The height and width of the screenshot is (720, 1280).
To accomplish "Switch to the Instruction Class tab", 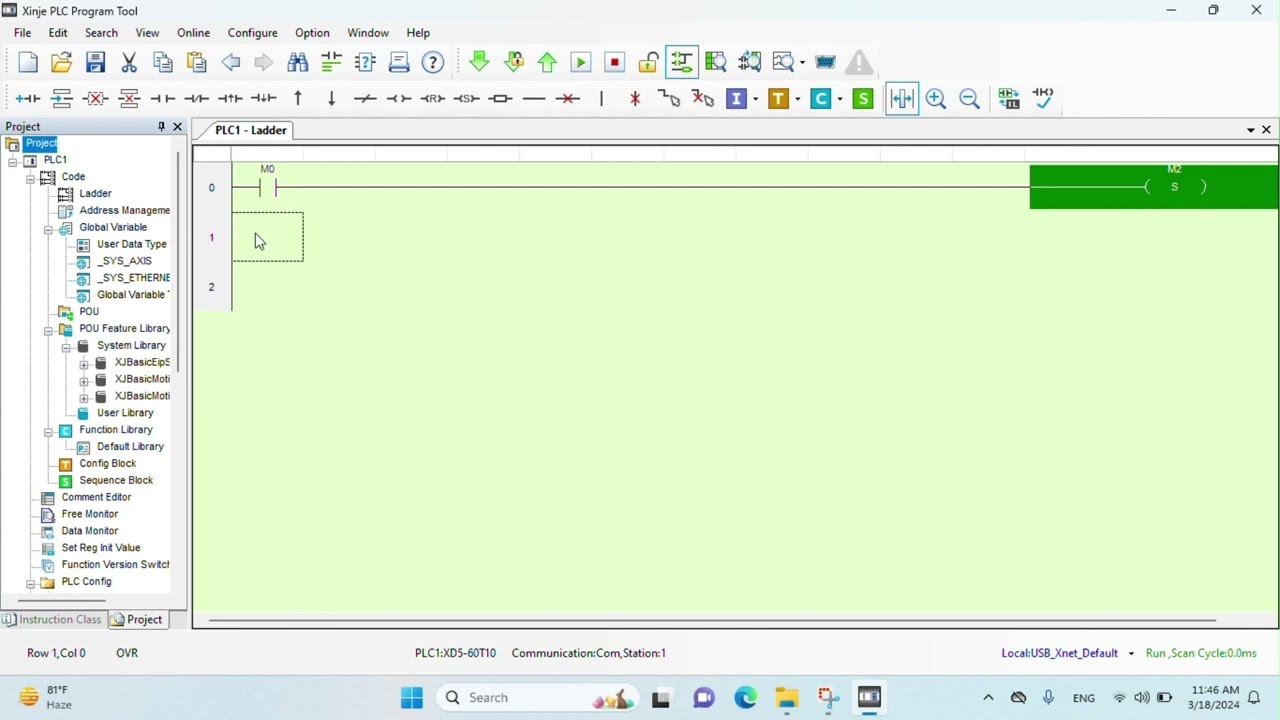I will (x=52, y=620).
